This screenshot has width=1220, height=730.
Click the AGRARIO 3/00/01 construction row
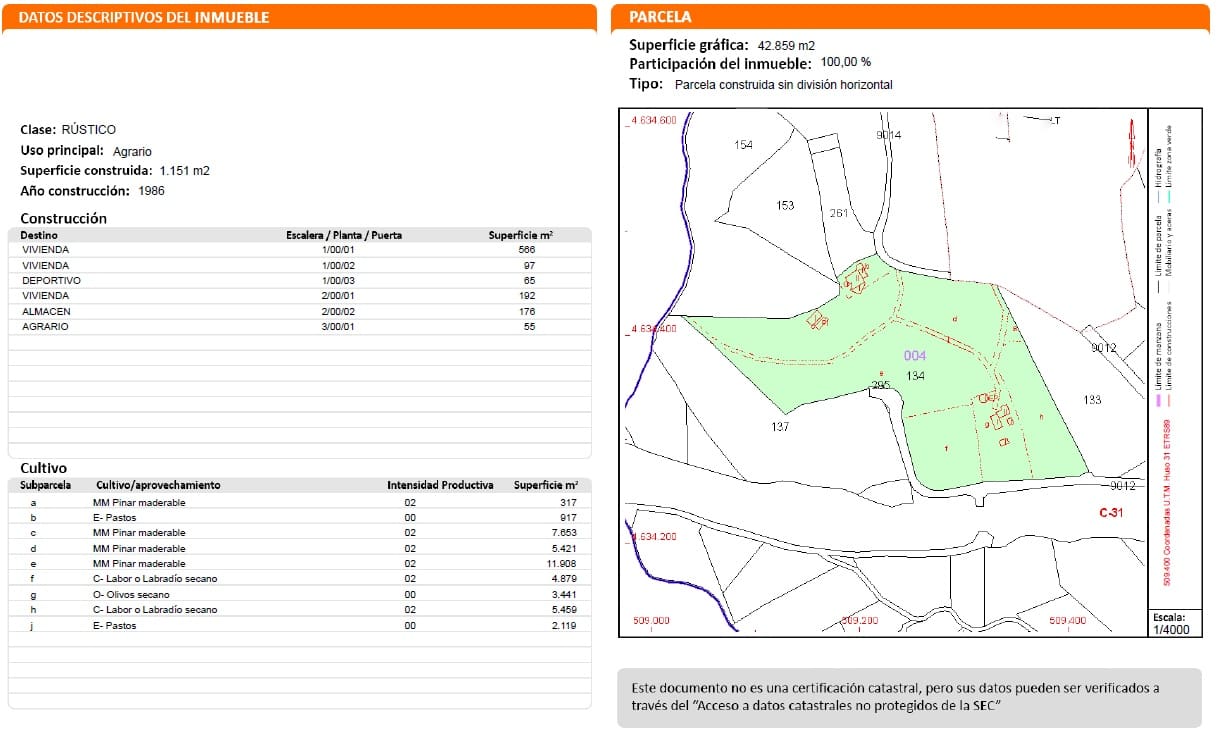point(300,327)
